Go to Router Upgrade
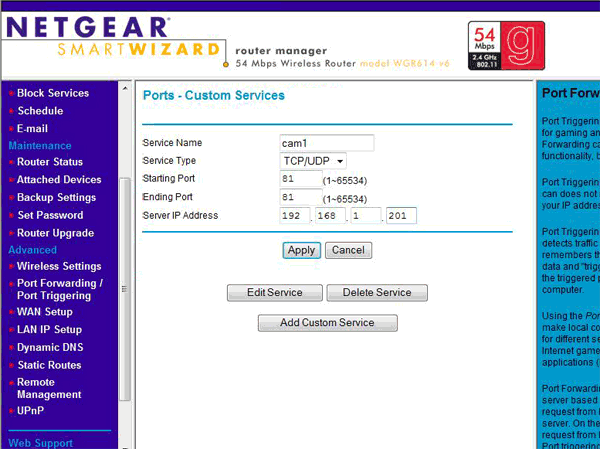The image size is (600, 449). click(x=55, y=233)
